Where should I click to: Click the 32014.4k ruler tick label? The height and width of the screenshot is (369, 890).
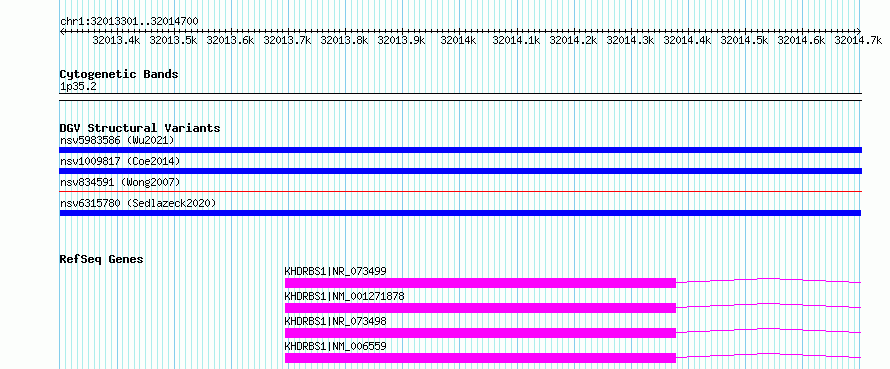click(x=687, y=40)
